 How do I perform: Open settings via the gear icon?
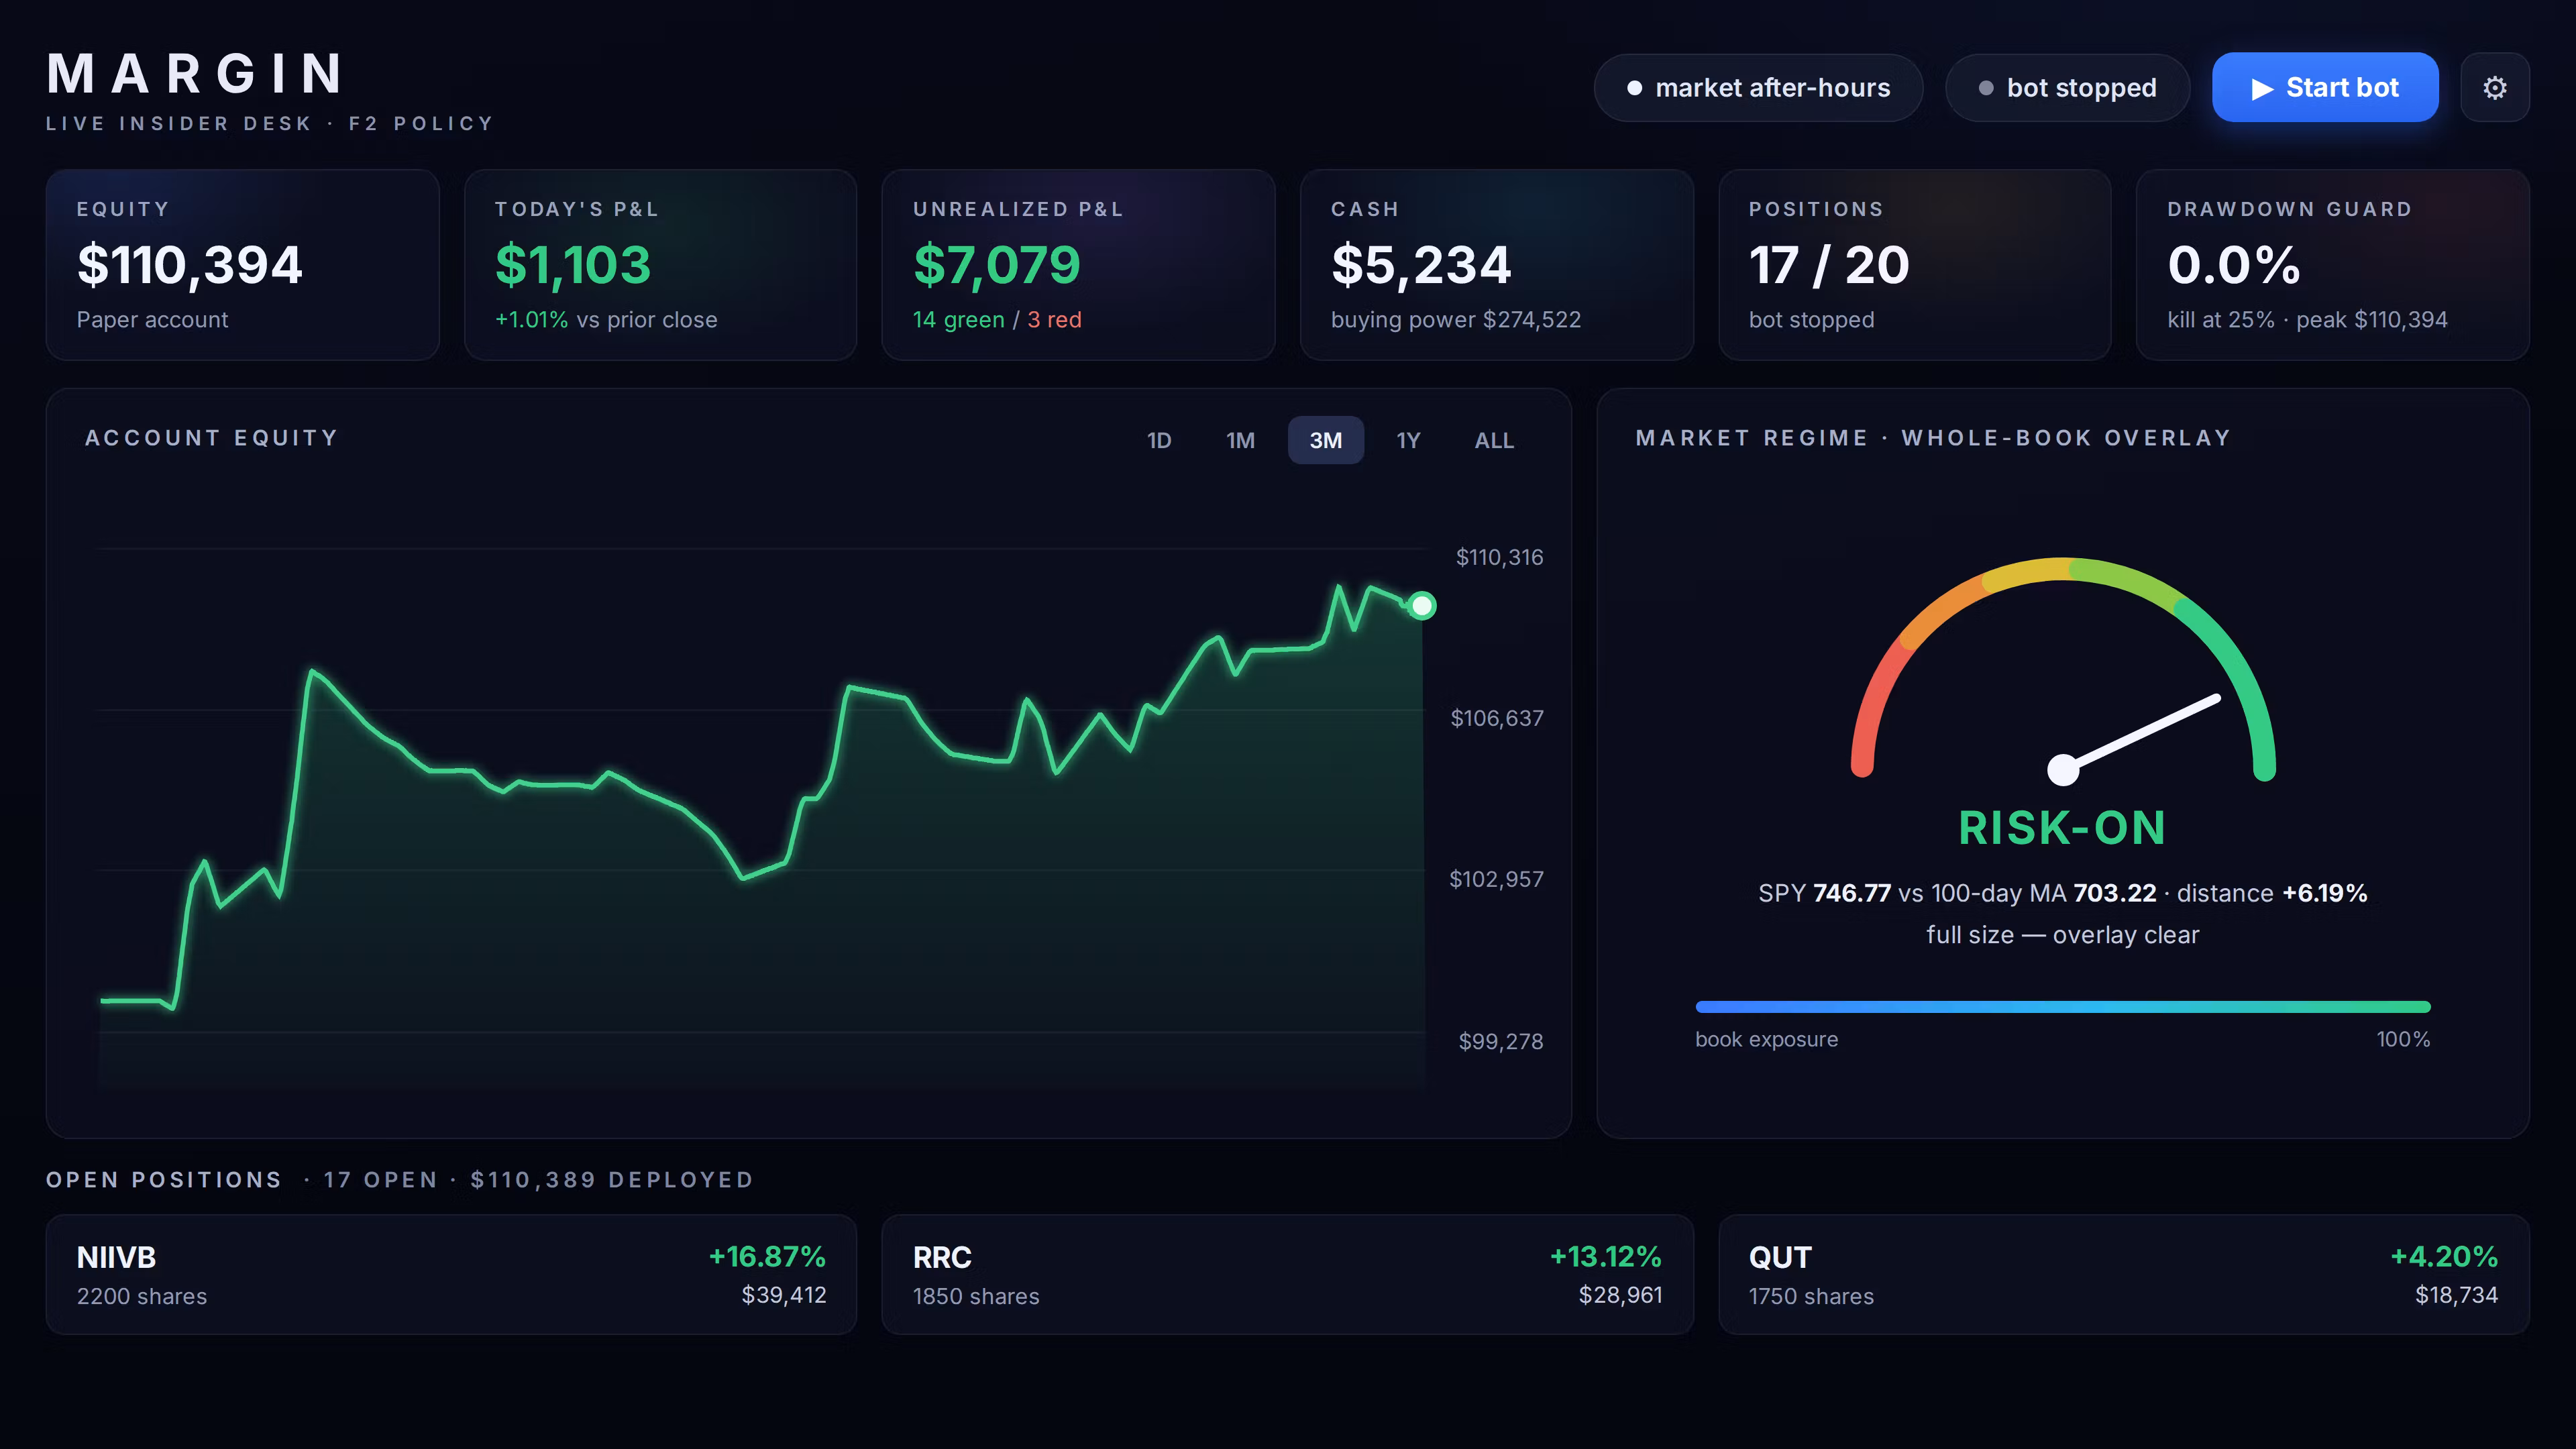click(x=2494, y=88)
